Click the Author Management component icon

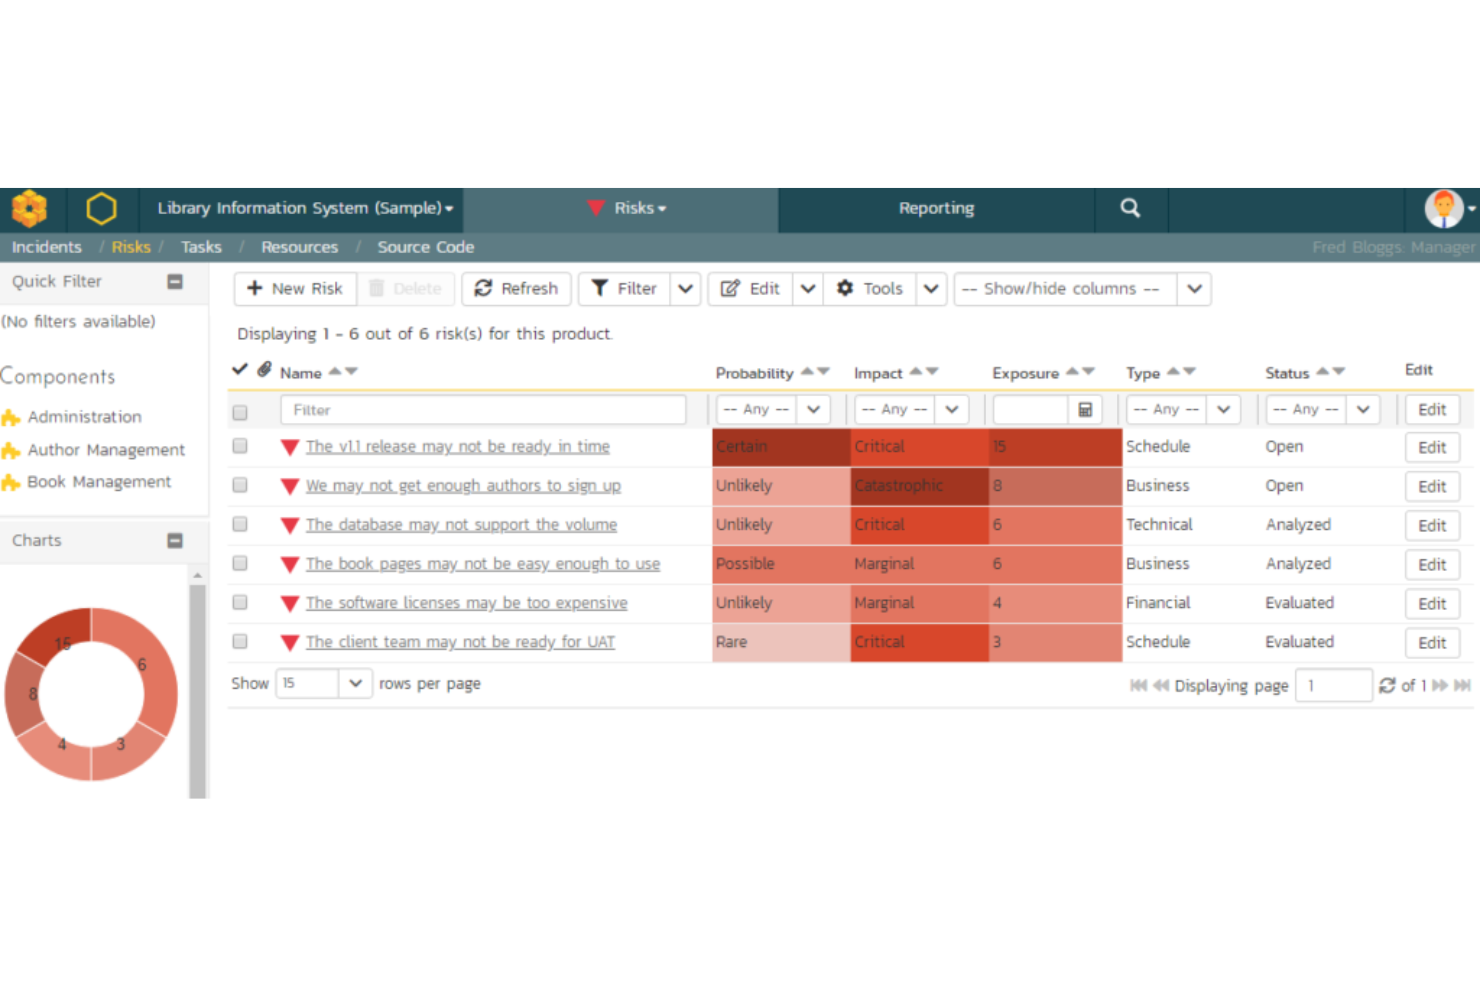(13, 449)
